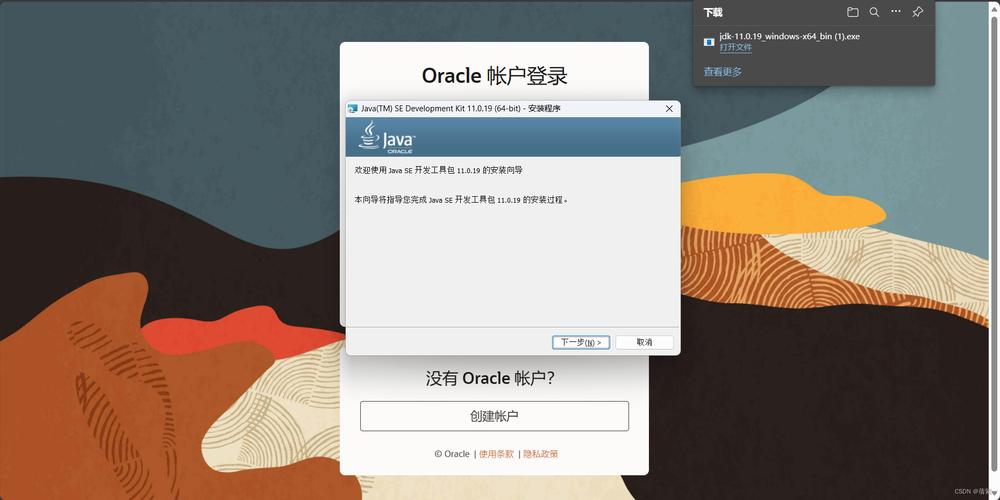Click the installer title bar Java icon
The image size is (1000, 500).
coord(353,109)
